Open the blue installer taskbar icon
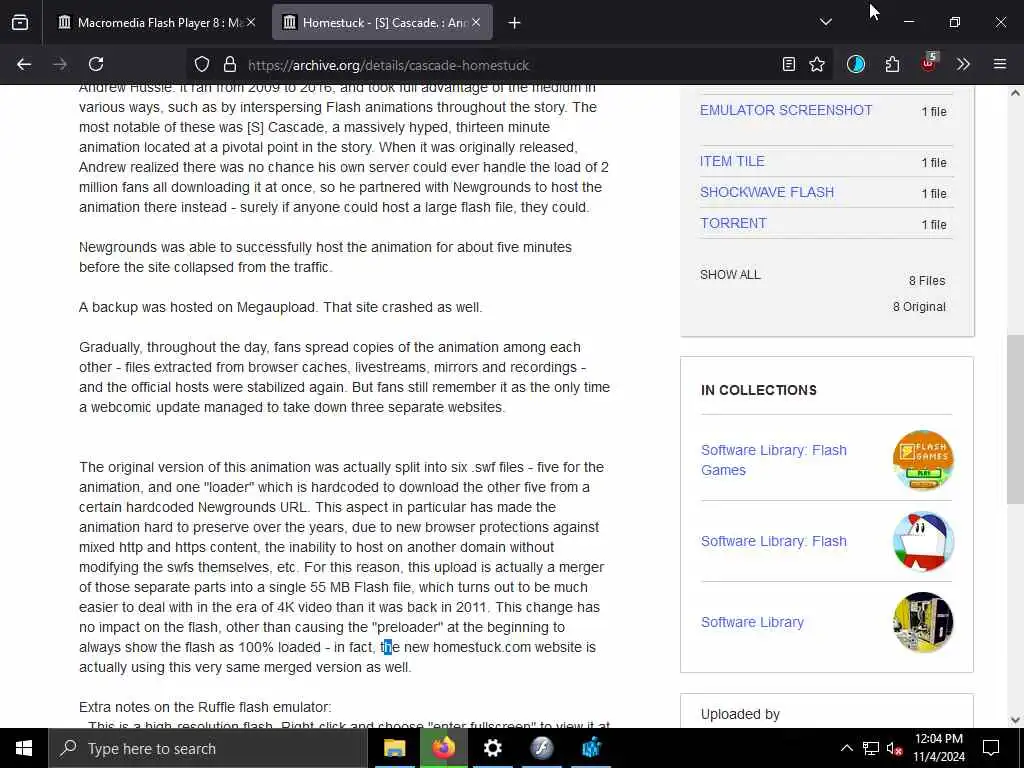 [591, 748]
